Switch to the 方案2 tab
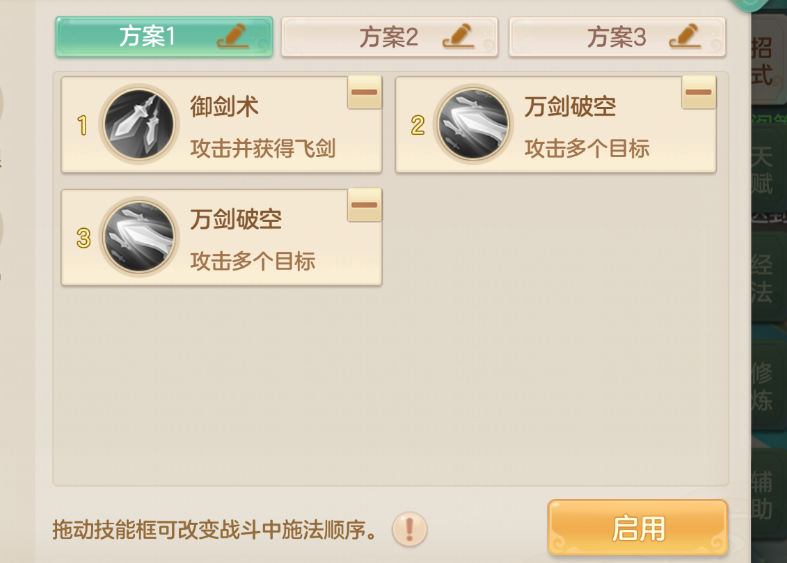This screenshot has width=787, height=563. [388, 38]
